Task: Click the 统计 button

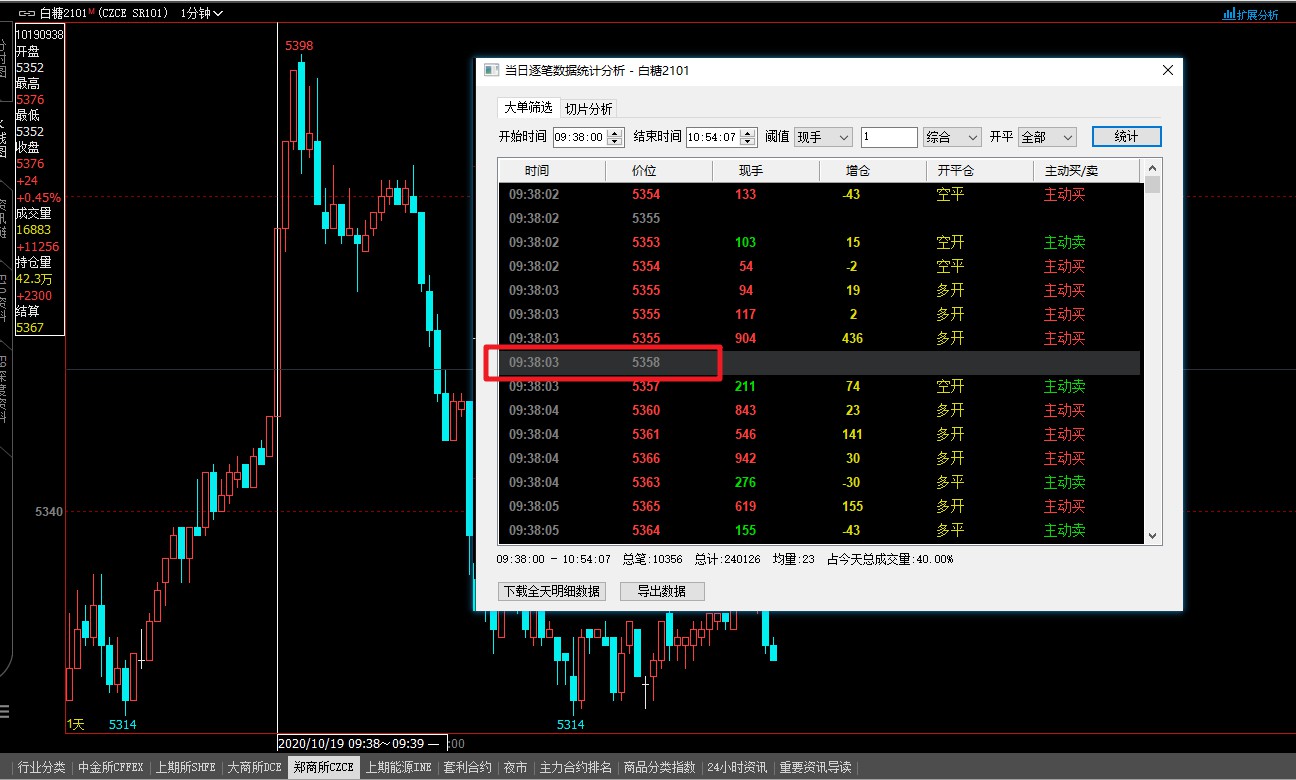Action: point(1126,137)
